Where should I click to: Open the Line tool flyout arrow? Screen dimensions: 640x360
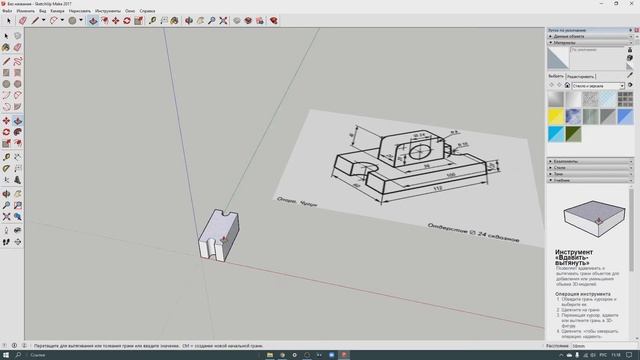[x=43, y=20]
